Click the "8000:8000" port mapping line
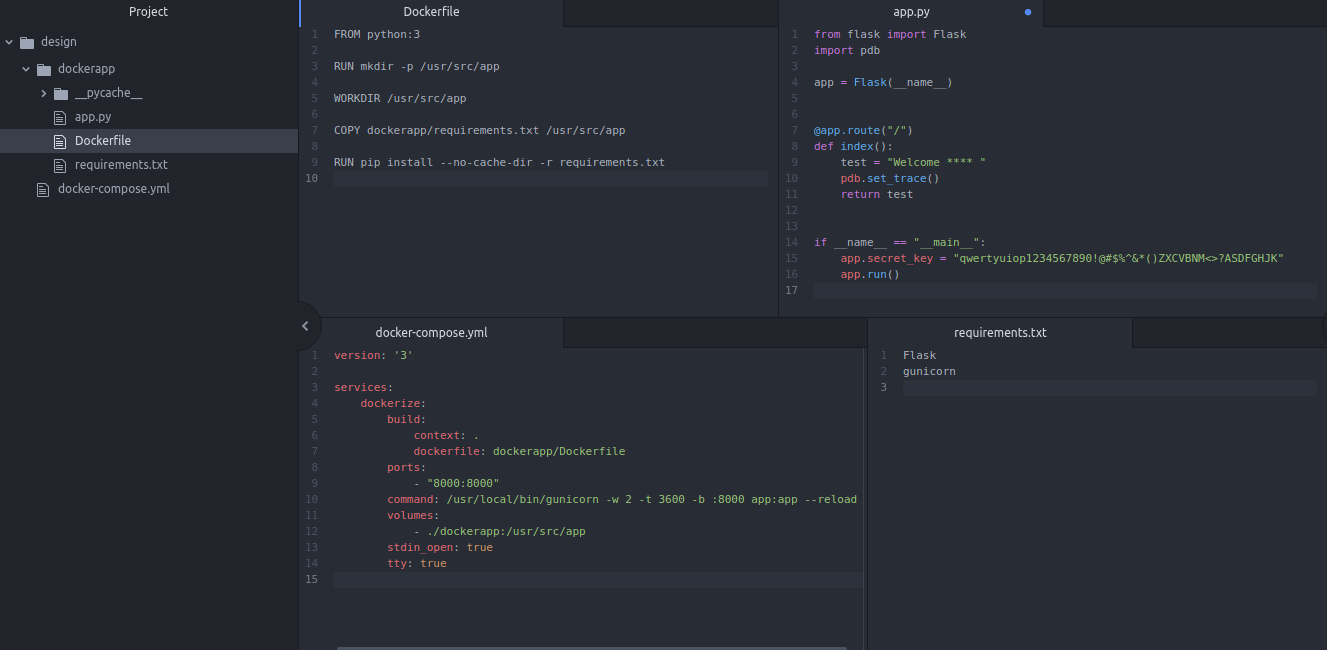The image size is (1327, 650). [457, 483]
